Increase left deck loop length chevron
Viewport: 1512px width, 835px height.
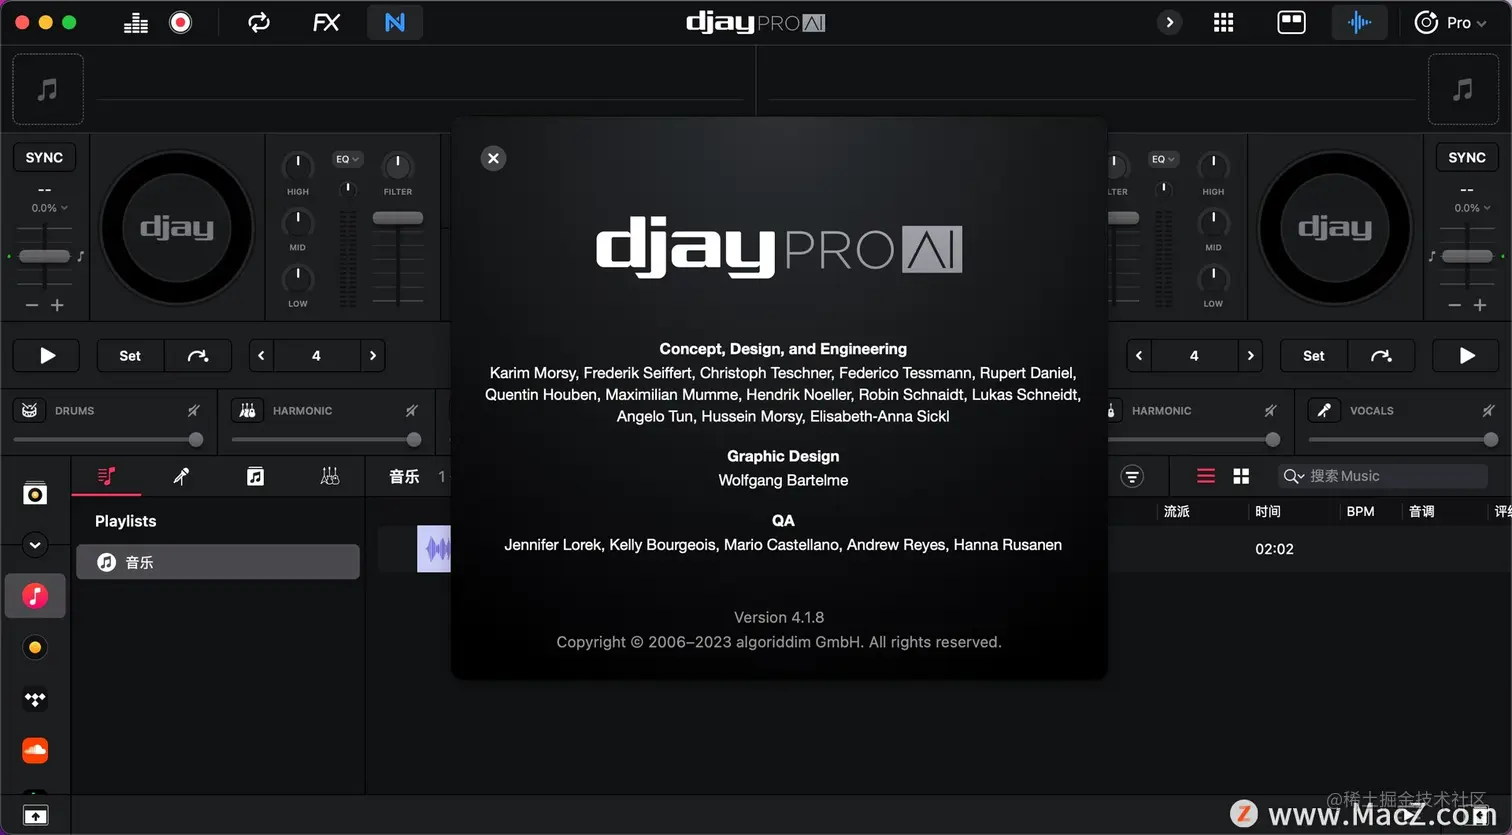[x=373, y=355]
